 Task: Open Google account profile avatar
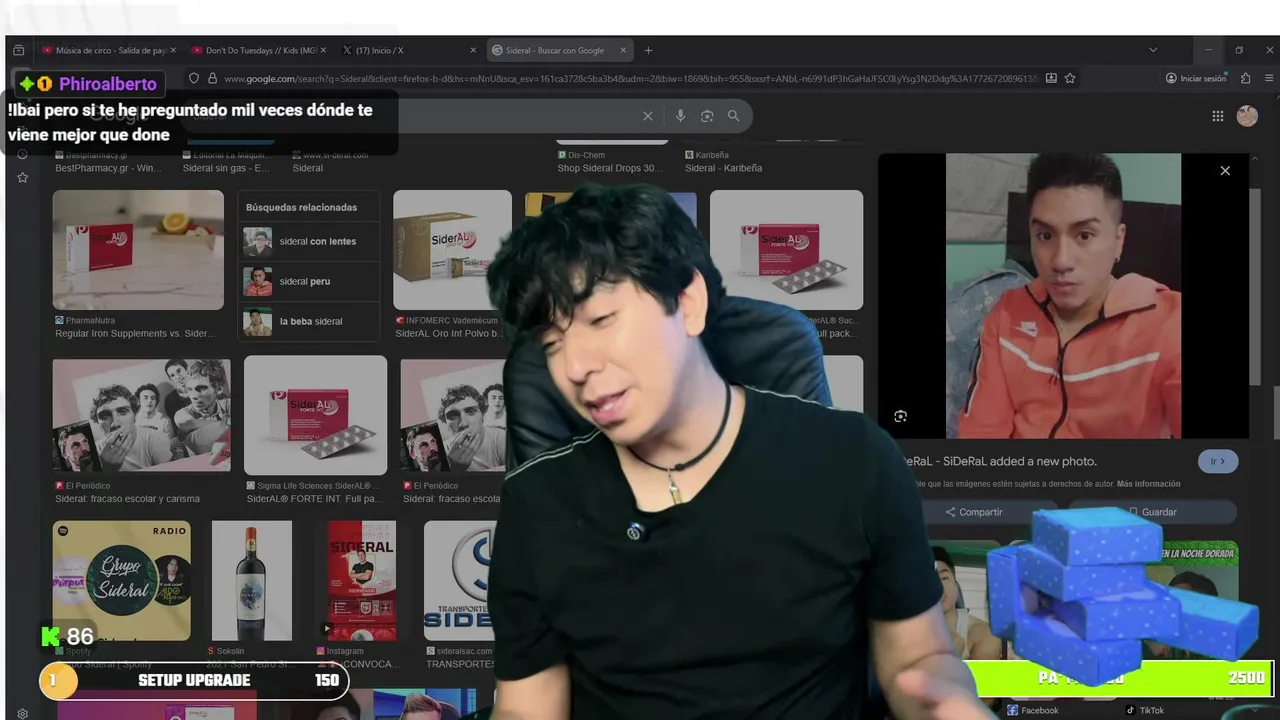point(1247,116)
